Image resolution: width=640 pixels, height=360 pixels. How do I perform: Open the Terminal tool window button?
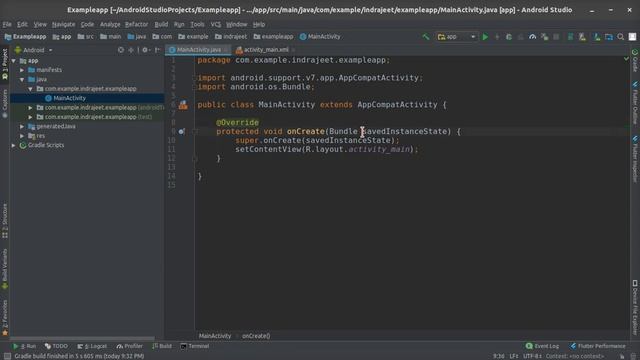pyautogui.click(x=195, y=346)
